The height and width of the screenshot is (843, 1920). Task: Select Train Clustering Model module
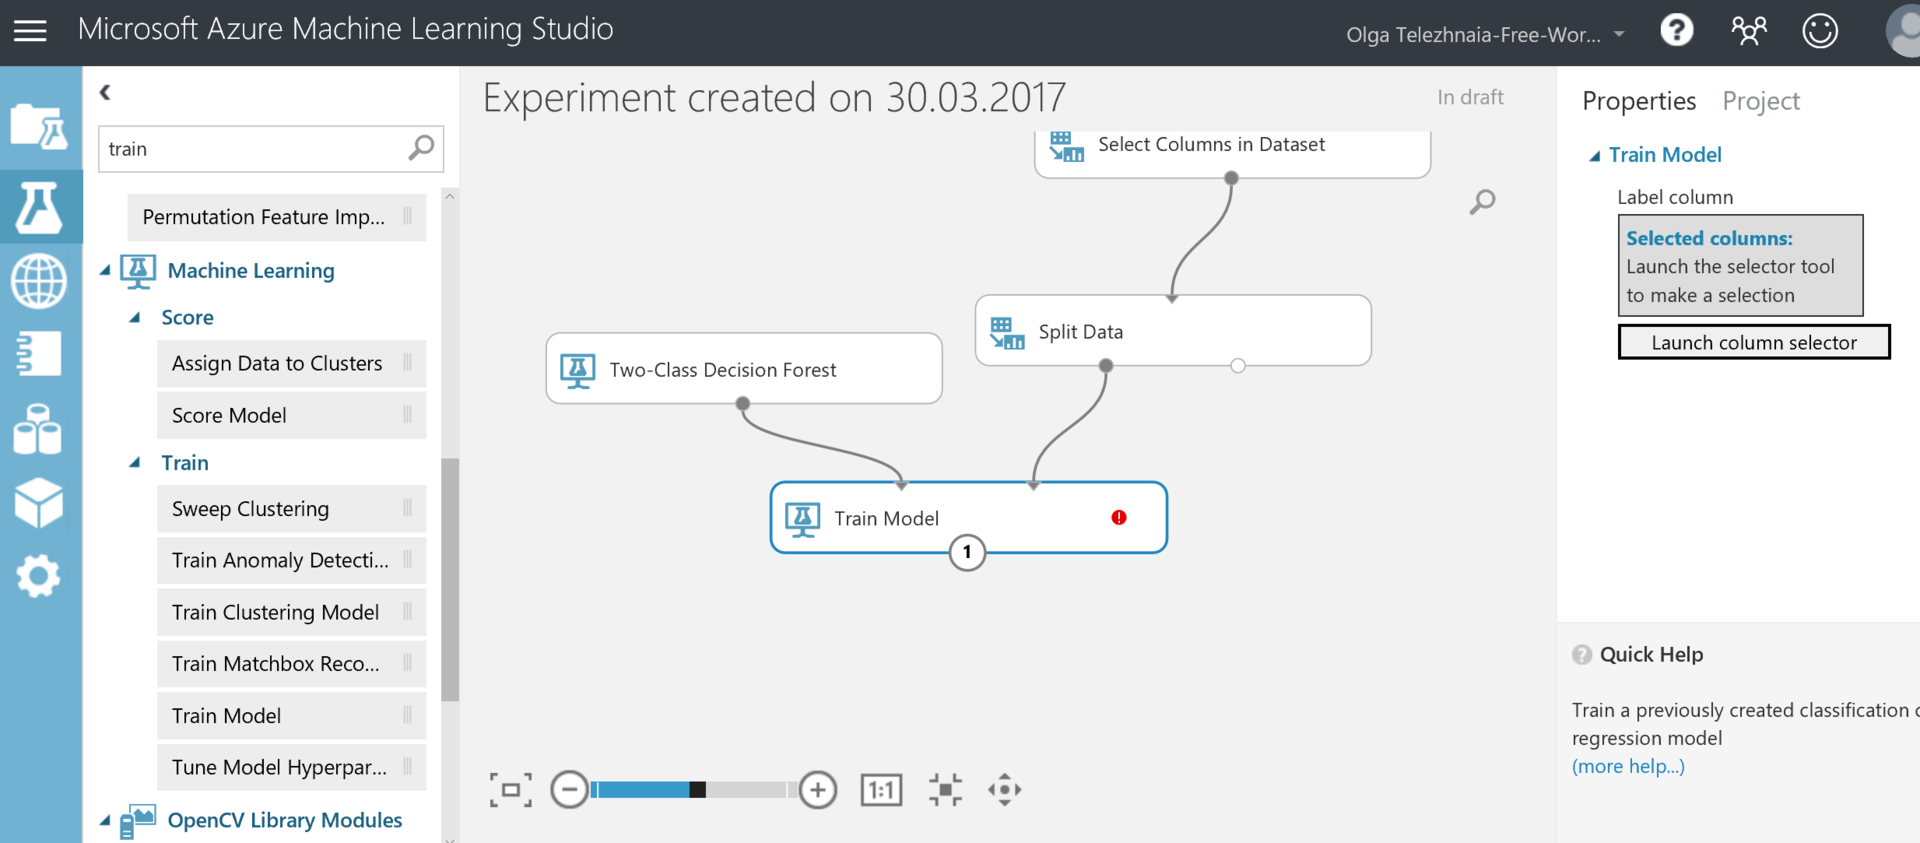tap(292, 612)
